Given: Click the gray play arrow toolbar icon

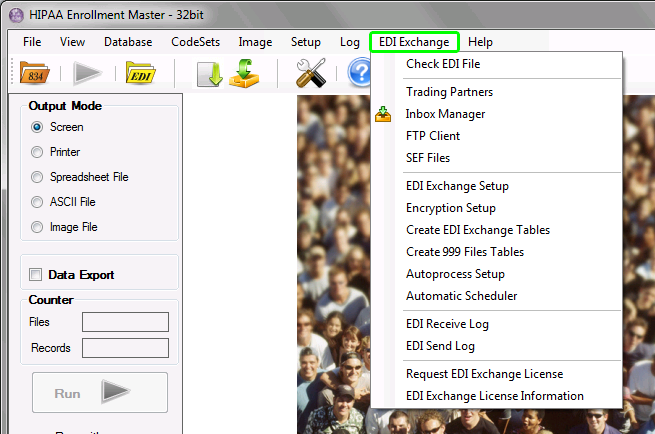Looking at the screenshot, I should [87, 73].
